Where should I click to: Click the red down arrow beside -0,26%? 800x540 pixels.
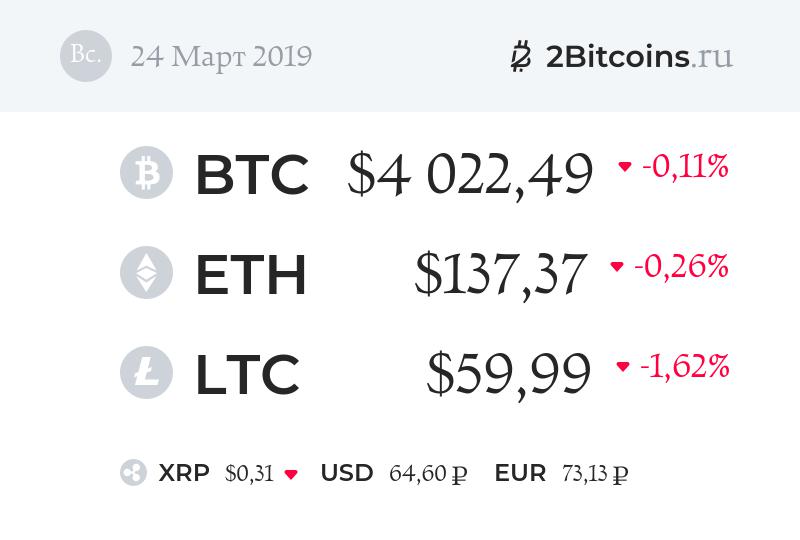[x=617, y=267]
